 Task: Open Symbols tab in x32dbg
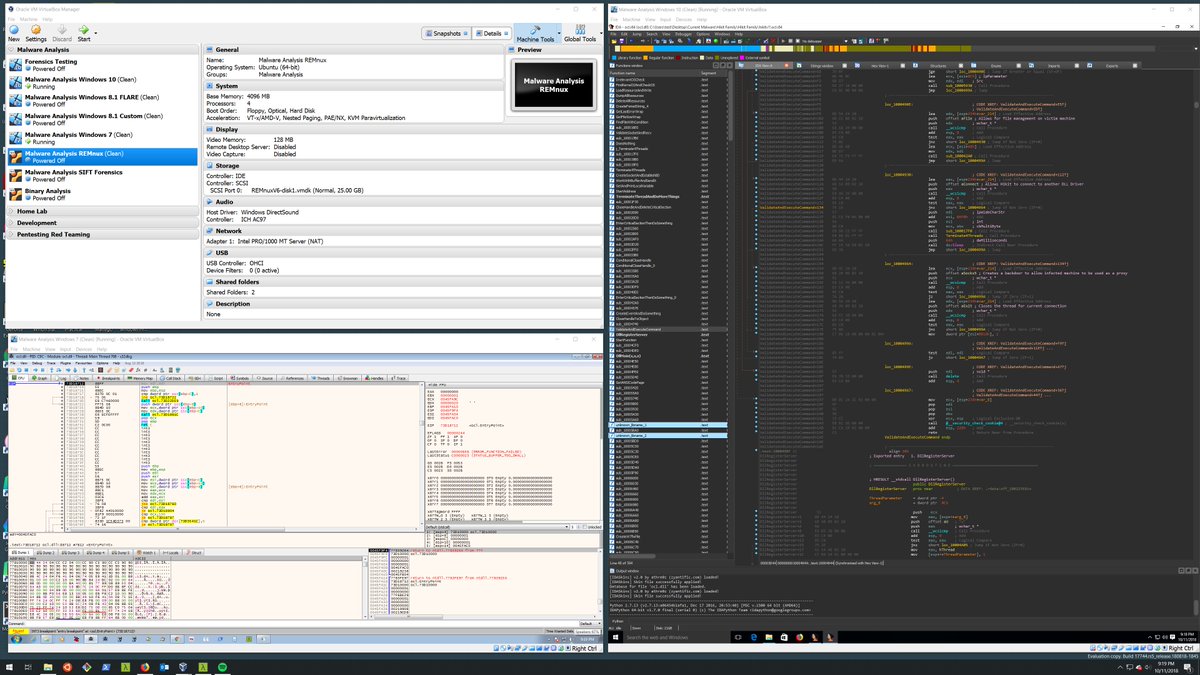[x=241, y=378]
